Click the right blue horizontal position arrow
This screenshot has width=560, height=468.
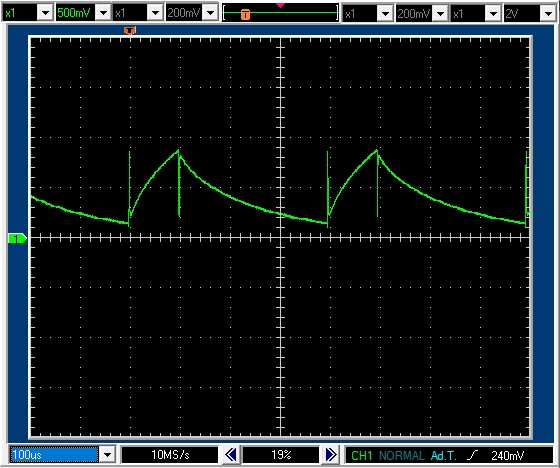click(331, 455)
